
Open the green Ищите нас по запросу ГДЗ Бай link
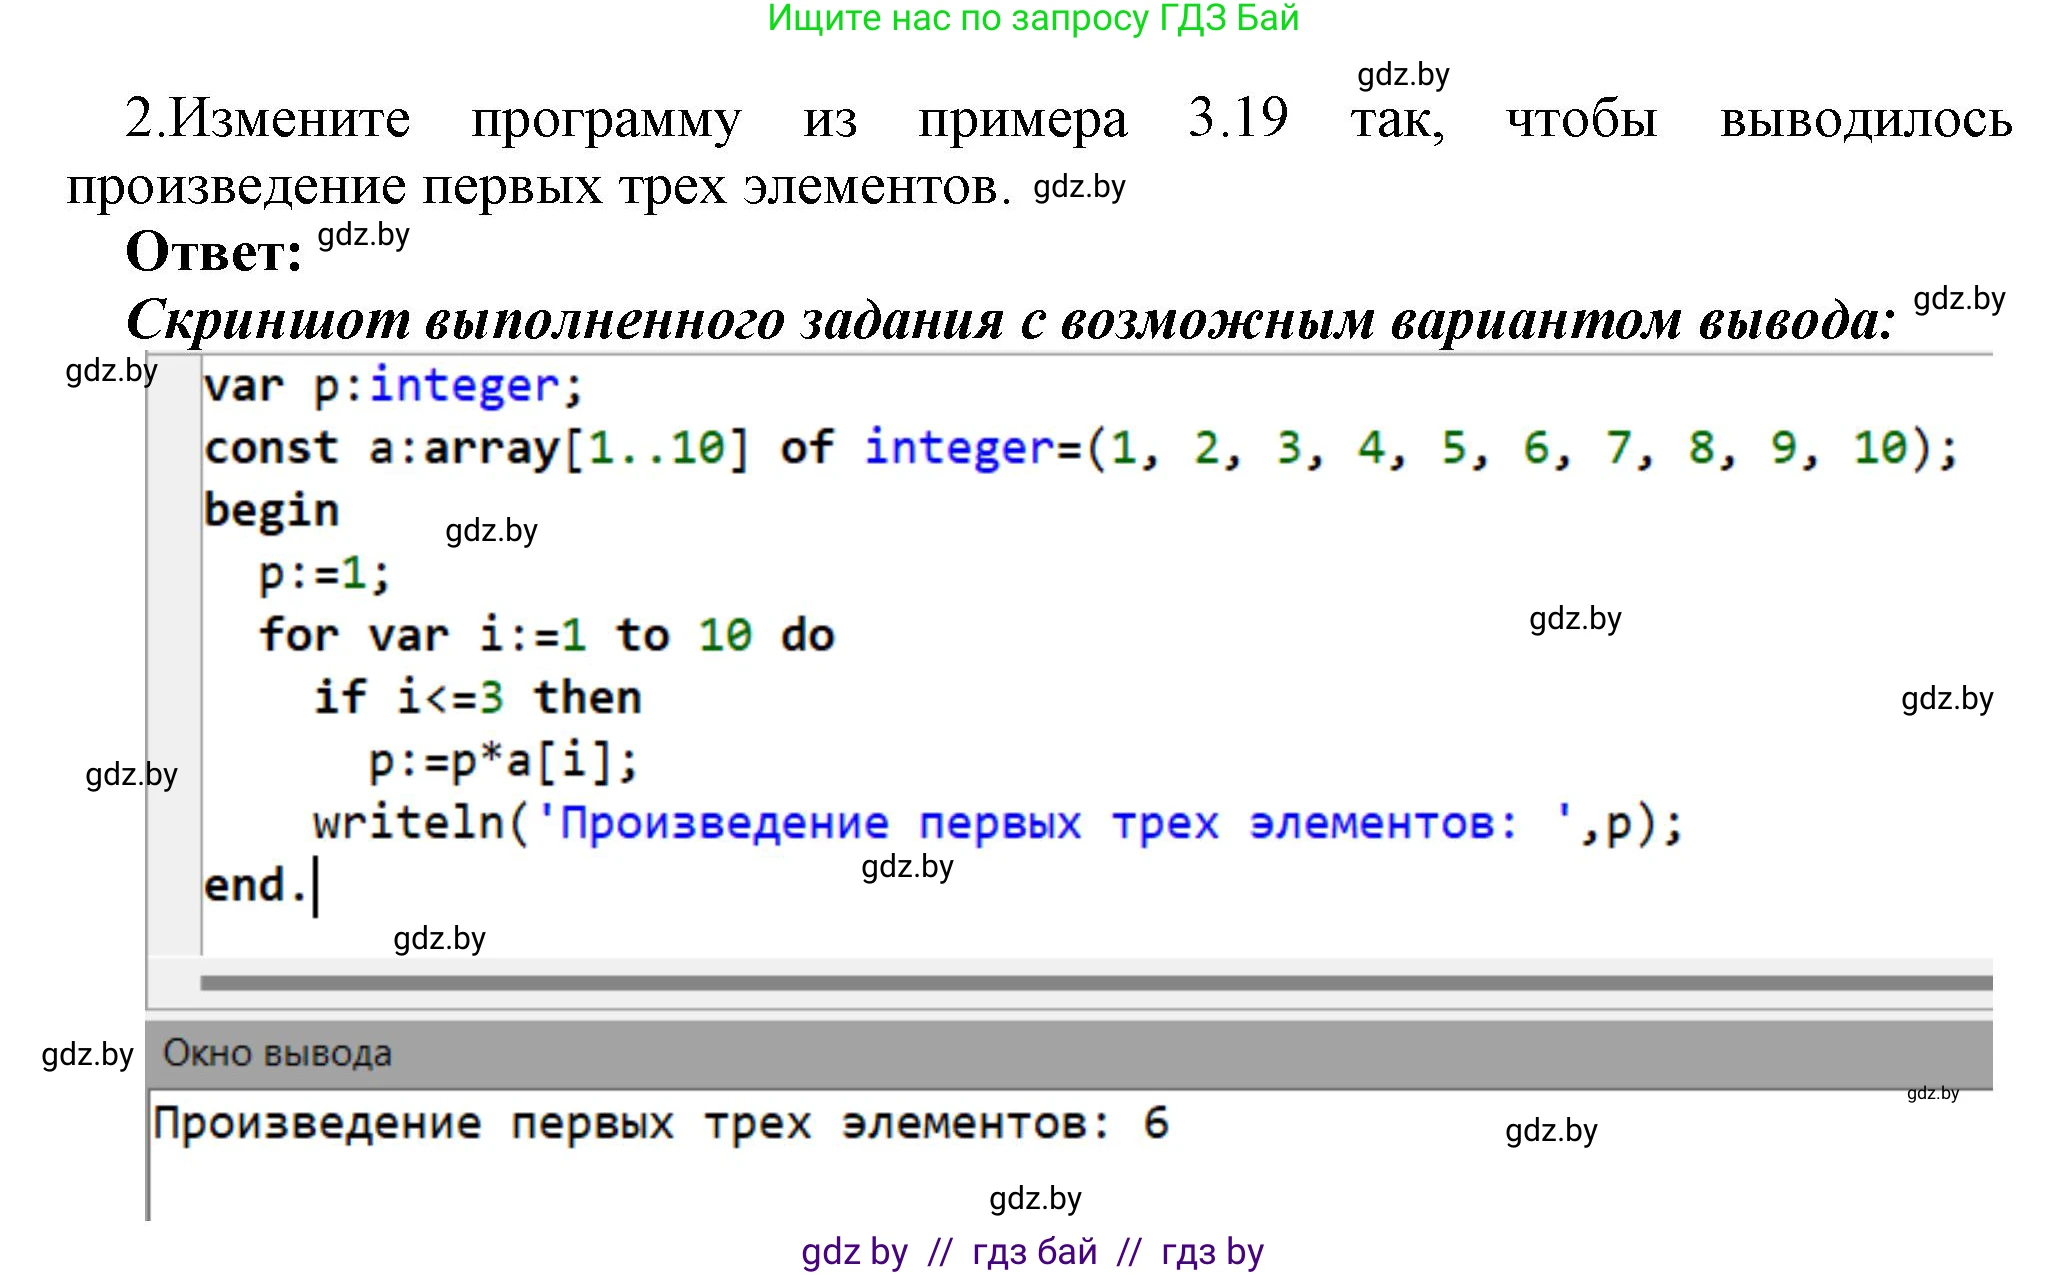[x=1033, y=18]
